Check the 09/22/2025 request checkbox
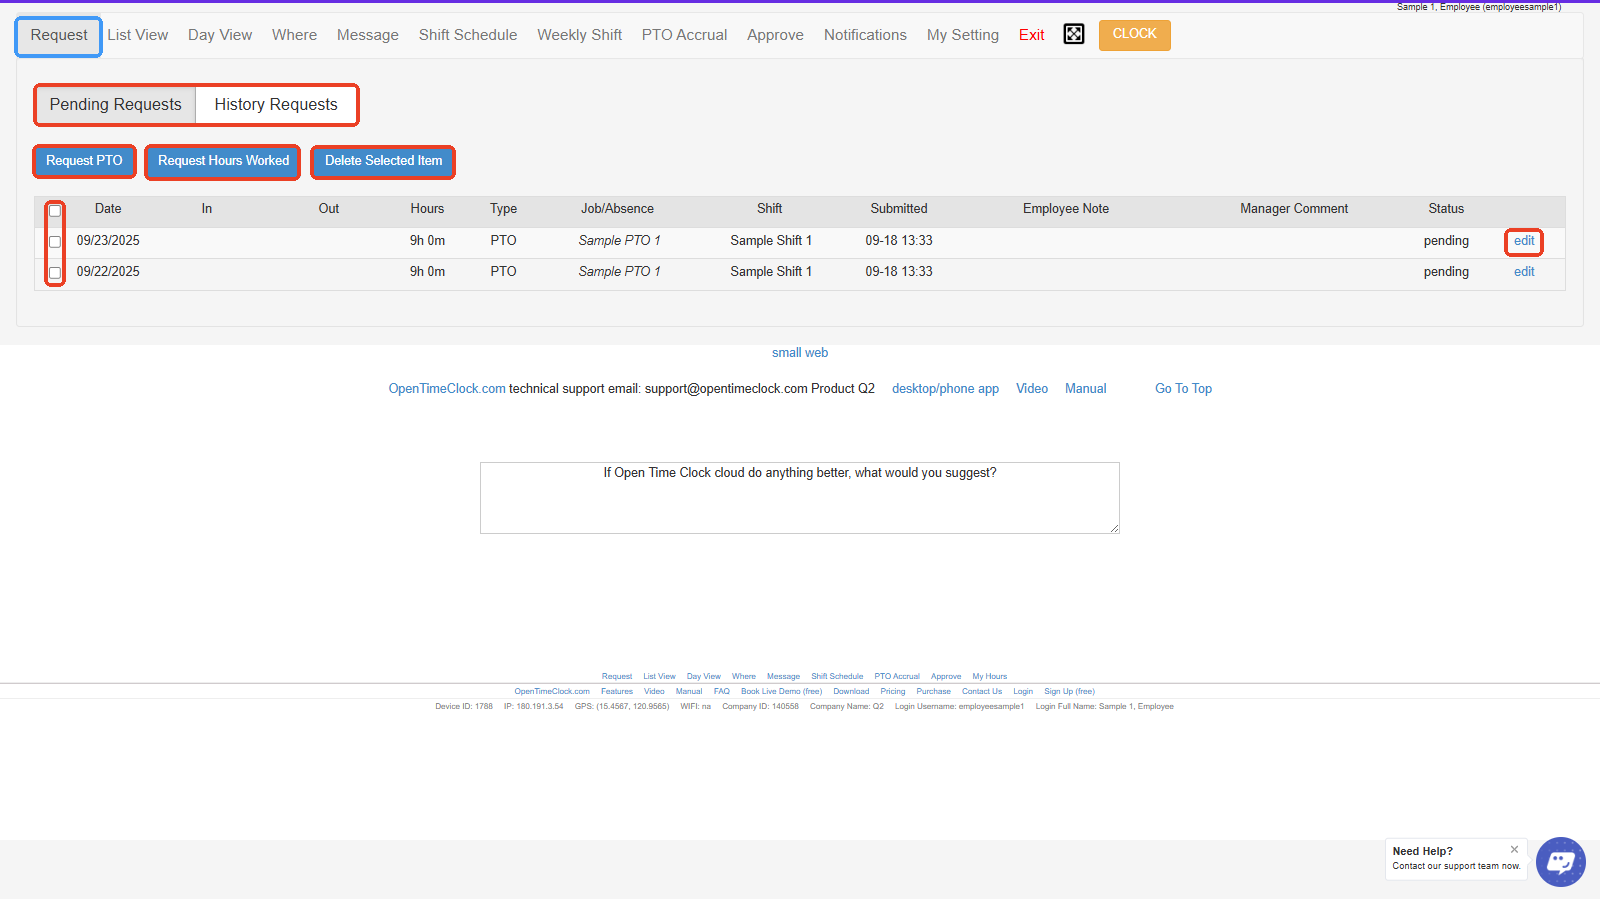 [x=55, y=272]
